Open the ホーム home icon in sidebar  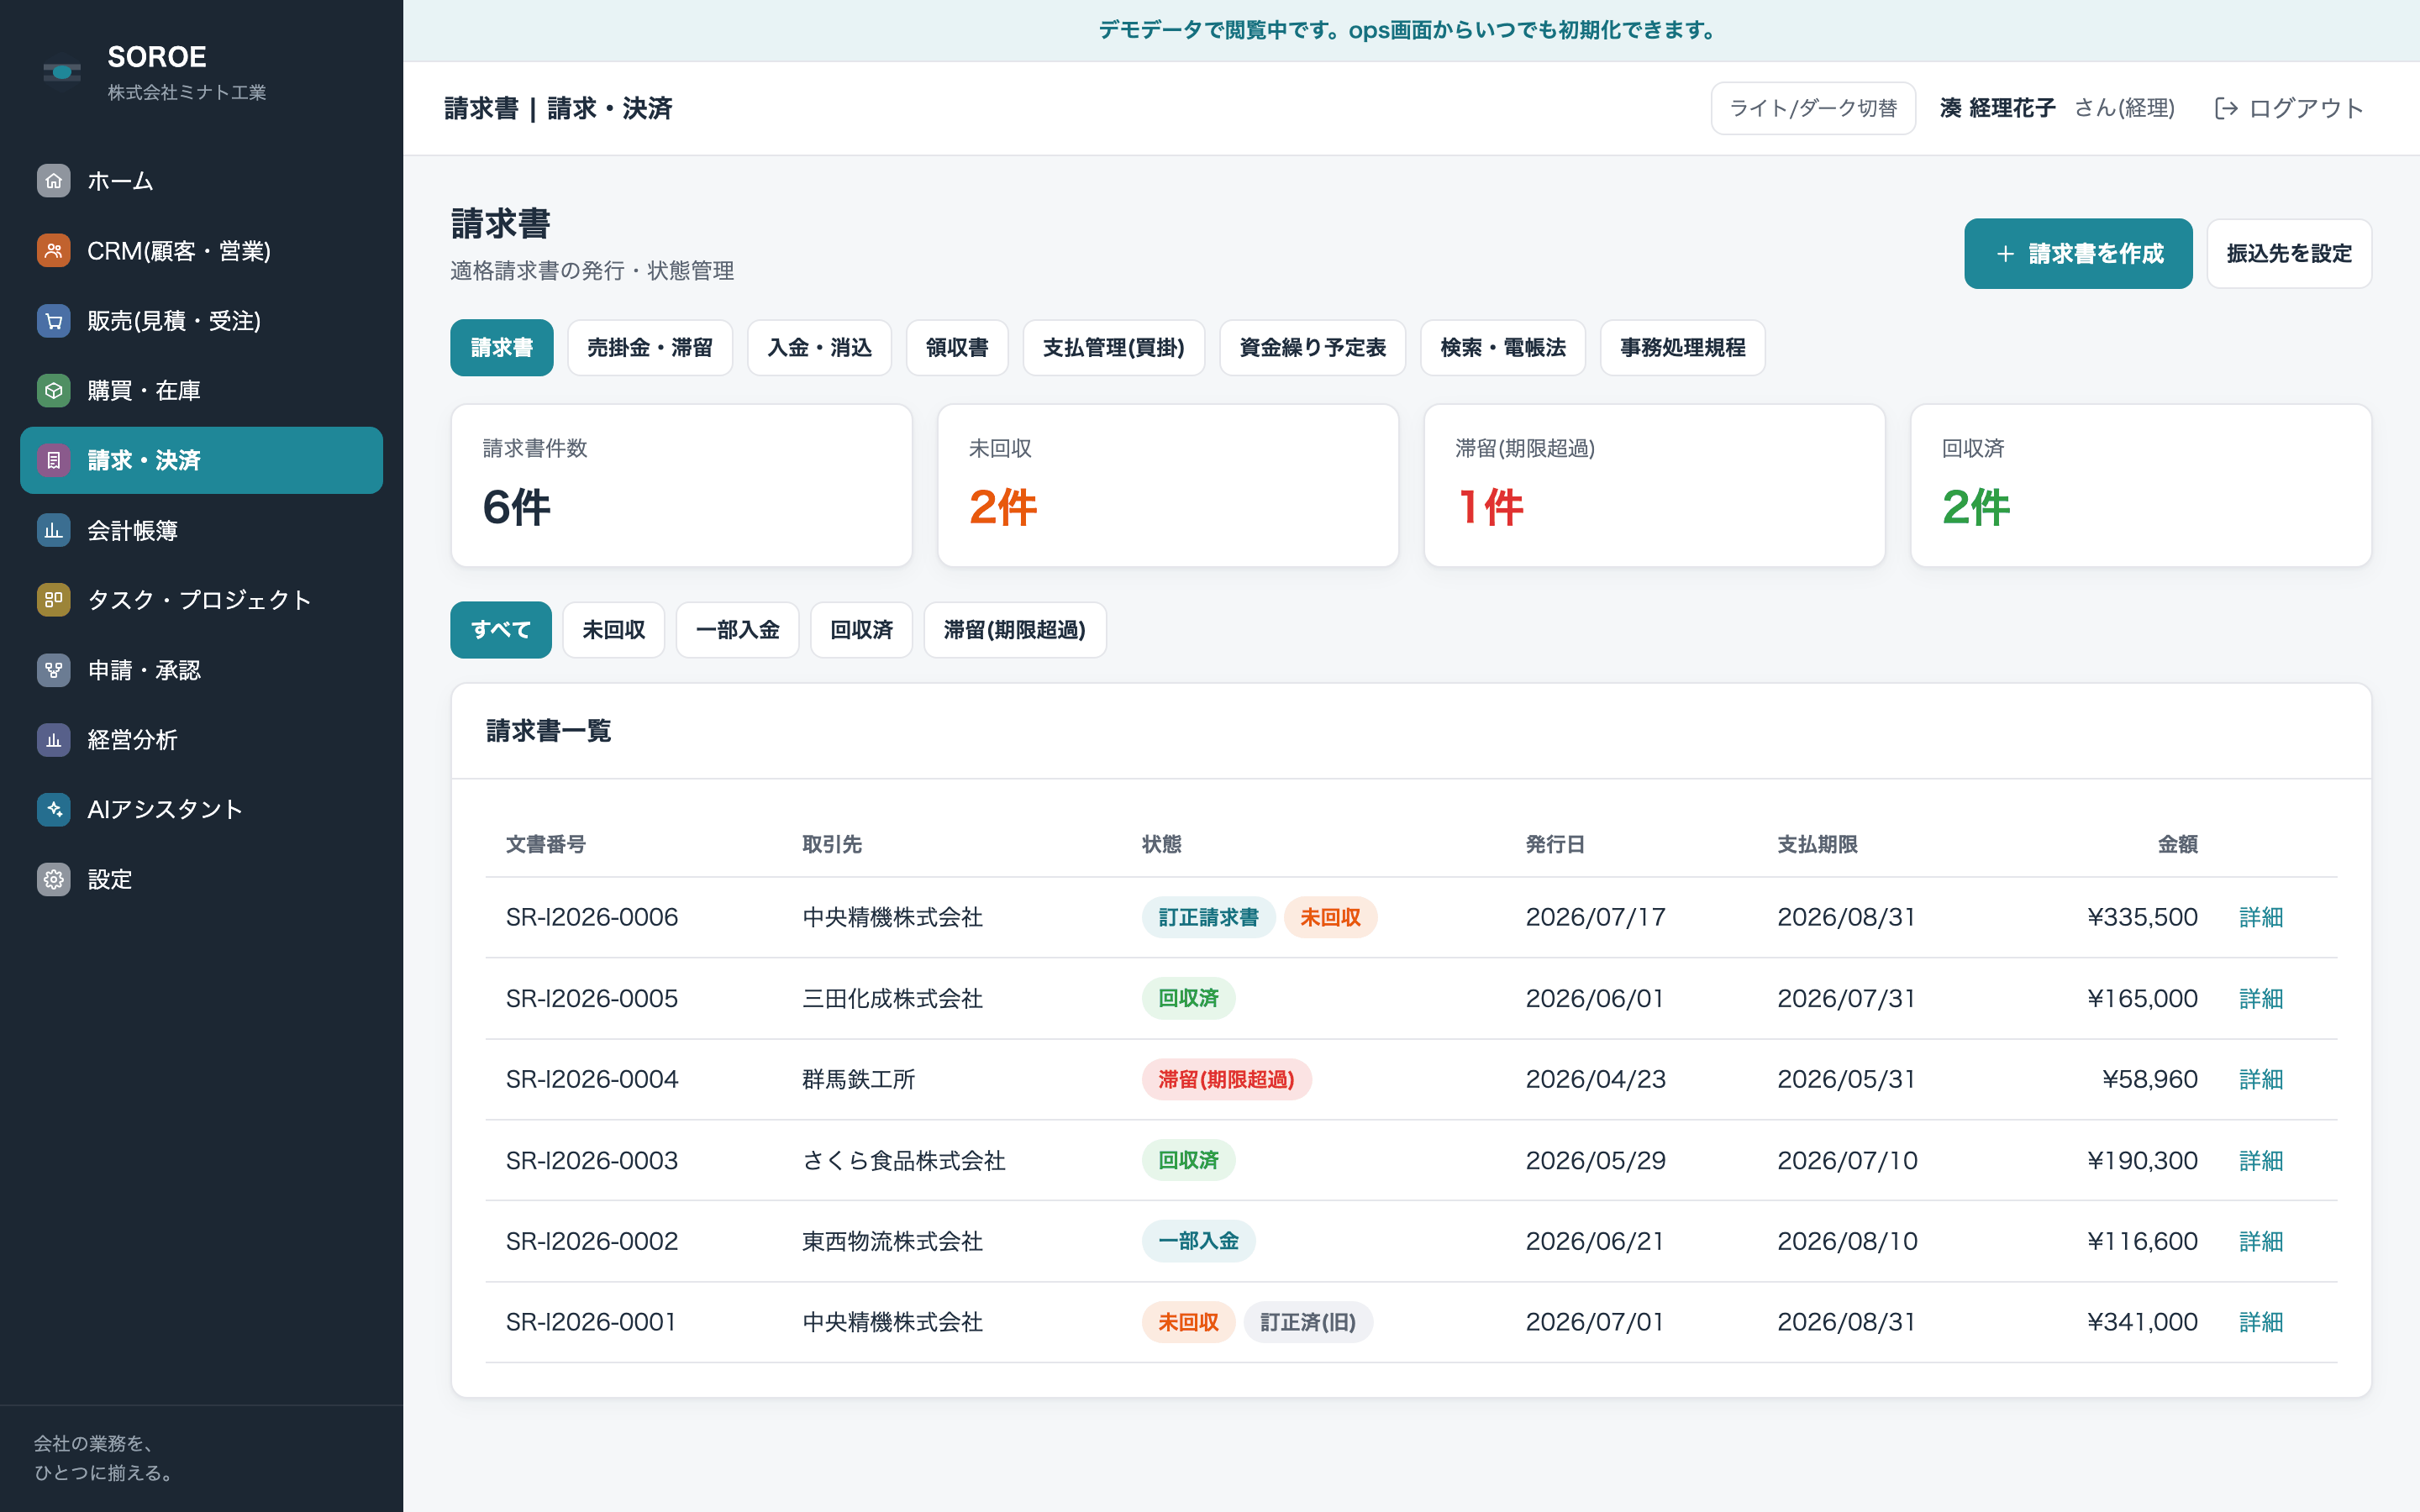(x=53, y=181)
